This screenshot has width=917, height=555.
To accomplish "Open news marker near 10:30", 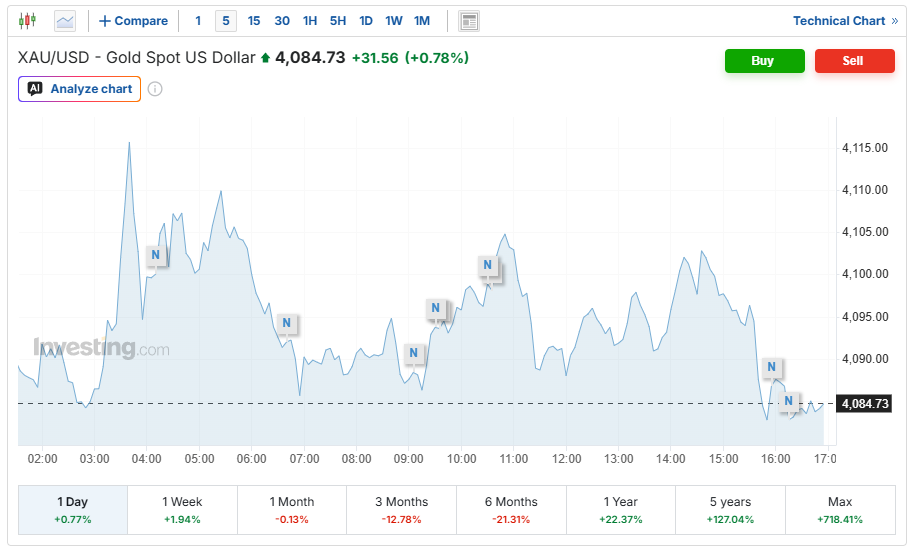I will (x=488, y=266).
